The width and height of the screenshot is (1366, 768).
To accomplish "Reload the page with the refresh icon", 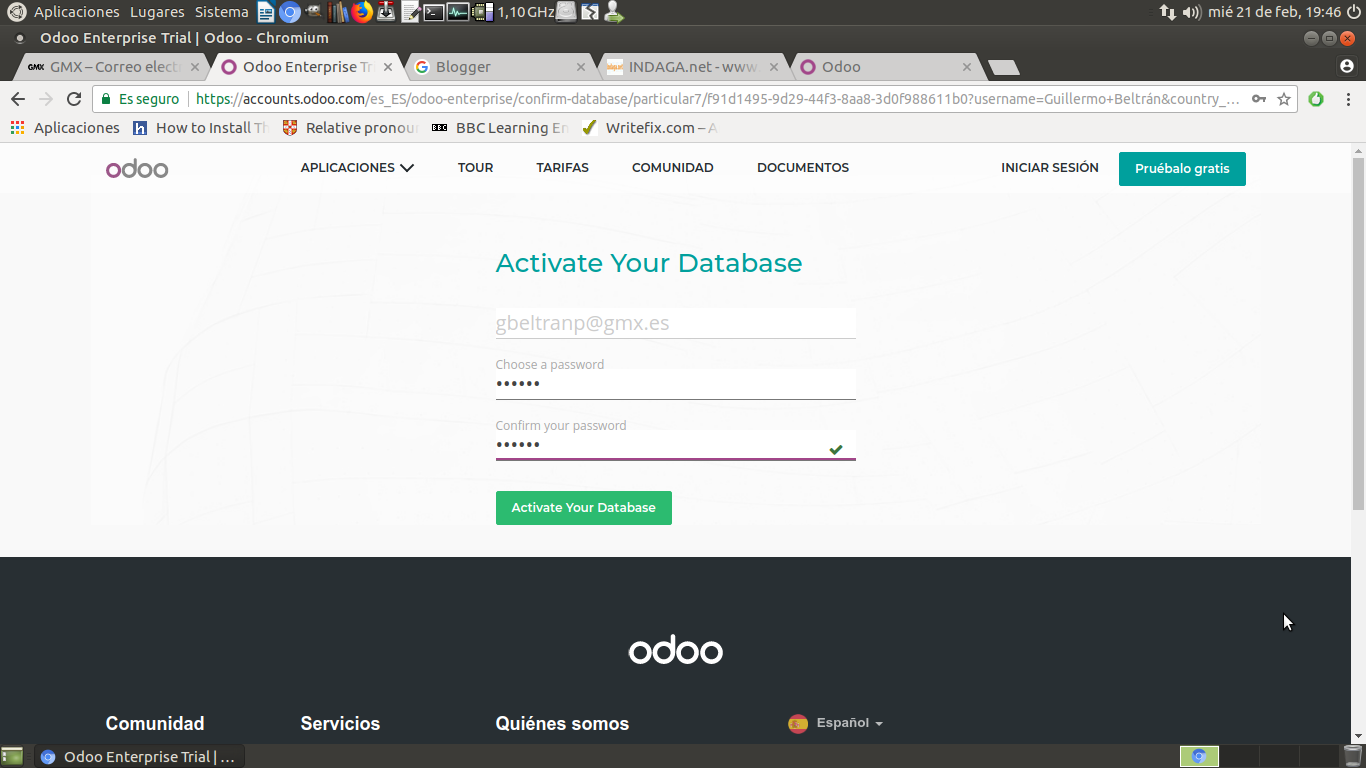I will [73, 99].
